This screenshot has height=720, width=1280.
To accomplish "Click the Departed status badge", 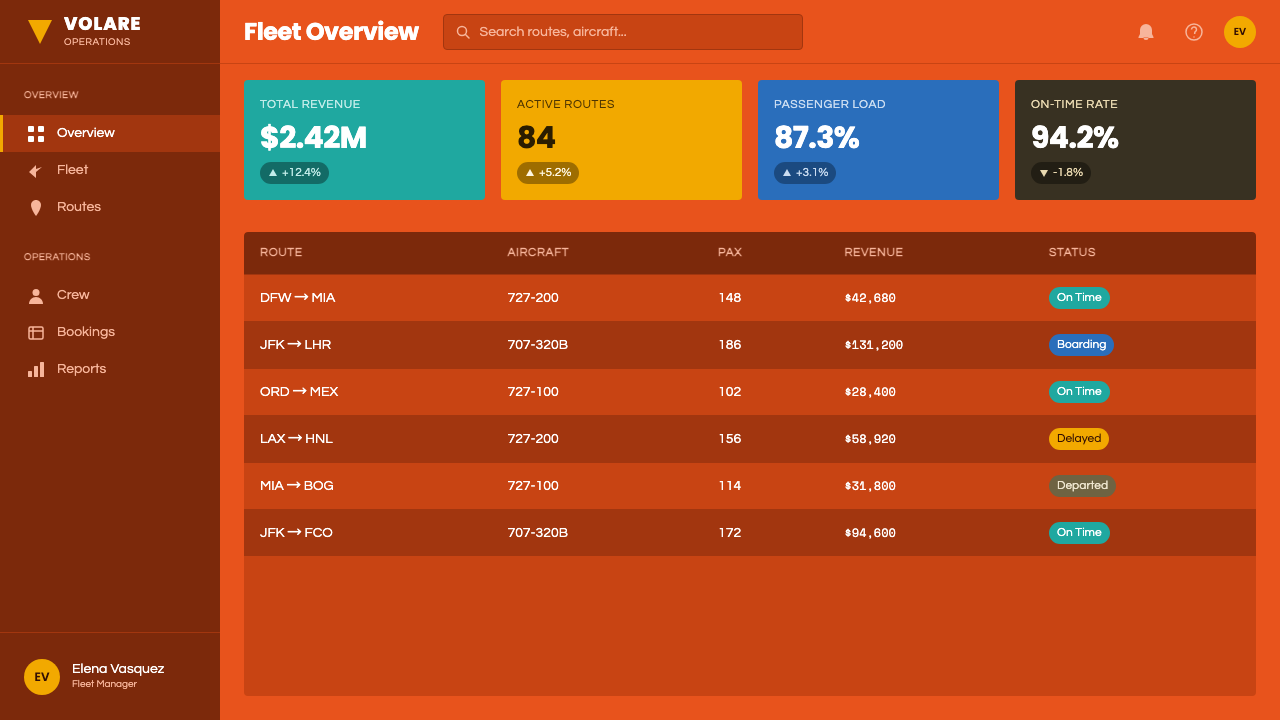I will pos(1082,486).
